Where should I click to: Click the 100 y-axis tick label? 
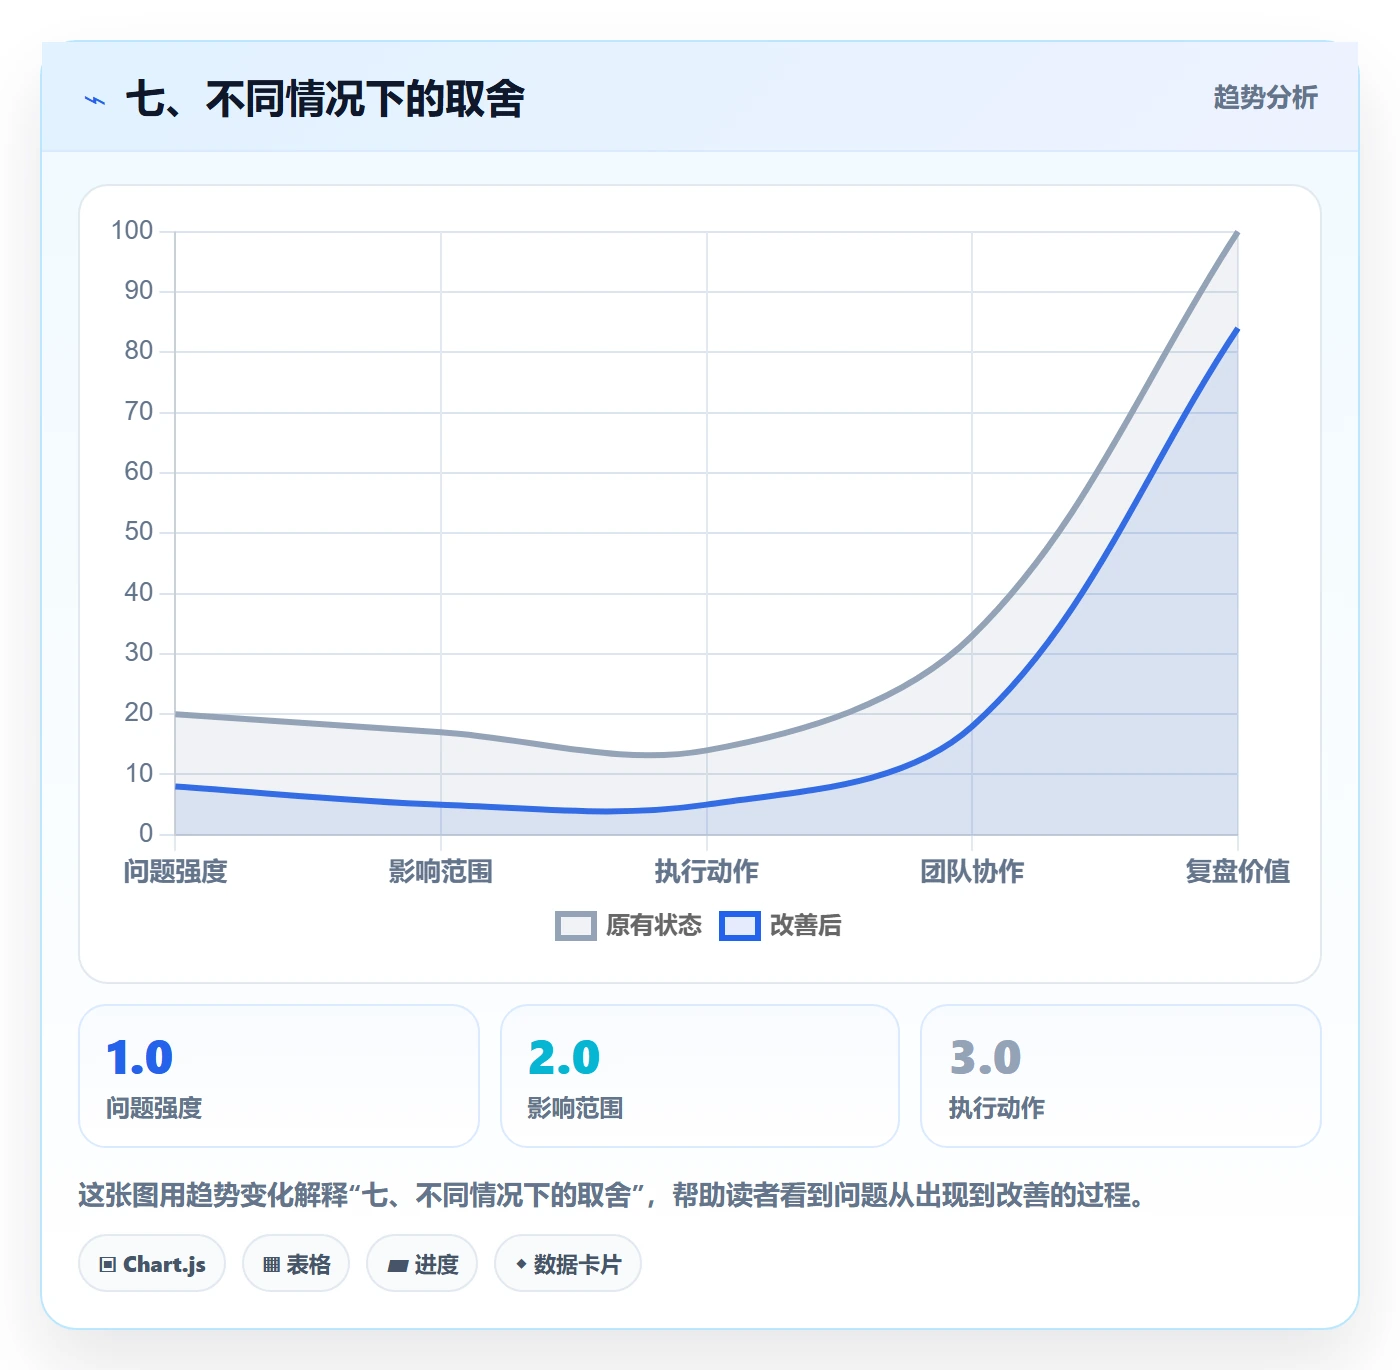pos(132,231)
